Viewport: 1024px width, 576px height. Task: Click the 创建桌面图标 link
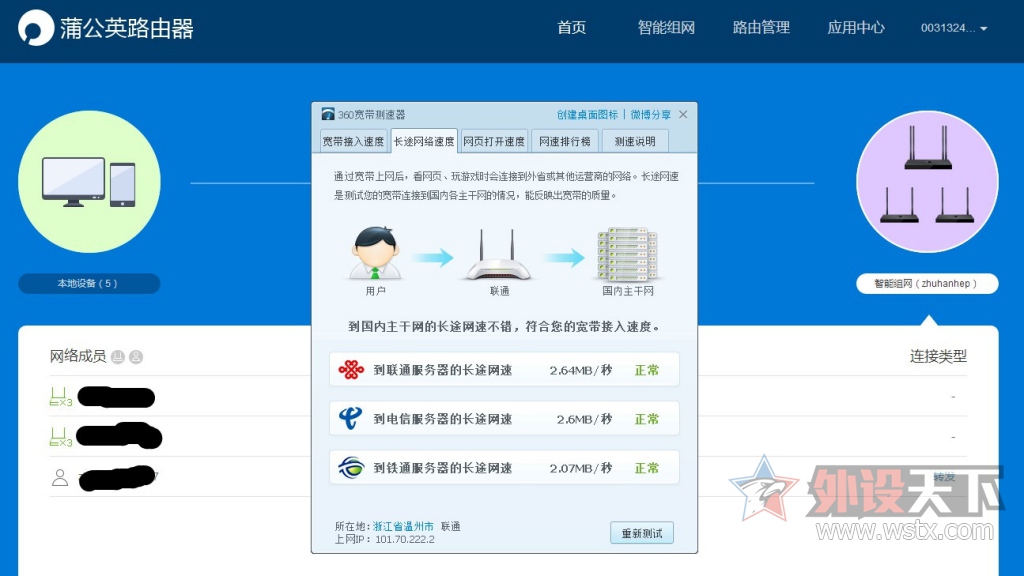click(x=587, y=114)
